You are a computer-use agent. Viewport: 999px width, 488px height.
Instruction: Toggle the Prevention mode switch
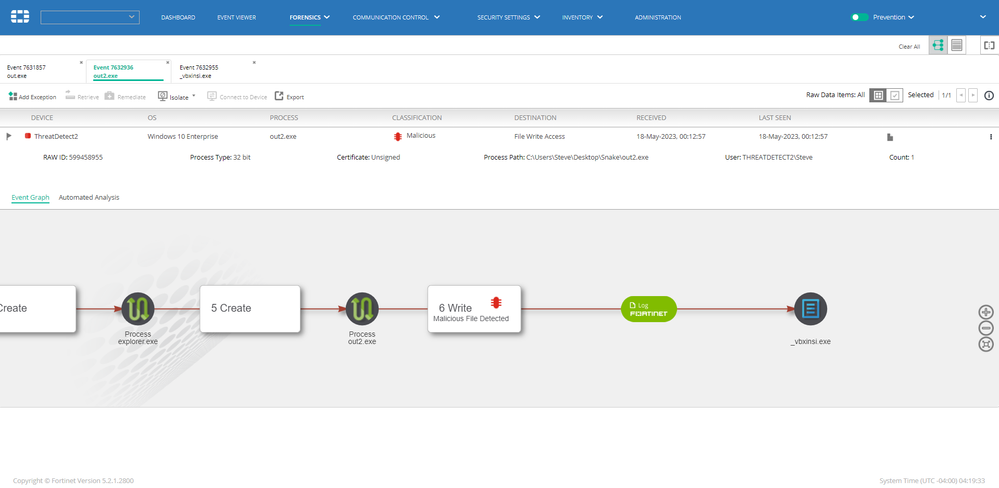tap(859, 17)
